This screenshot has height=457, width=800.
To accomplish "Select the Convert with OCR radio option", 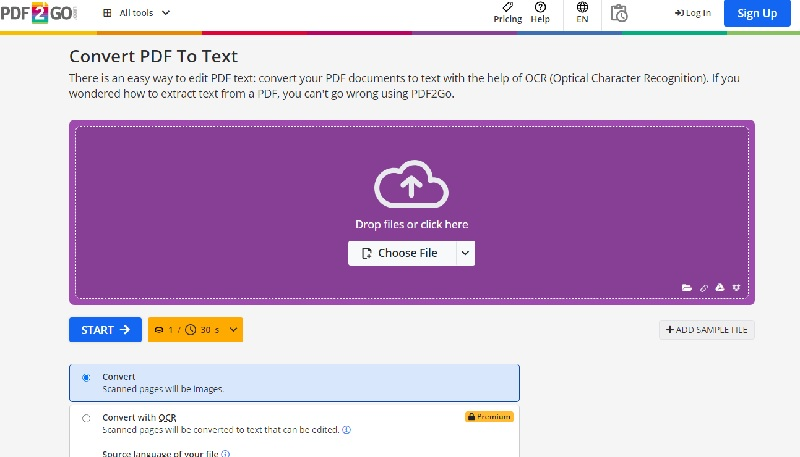I will [86, 418].
